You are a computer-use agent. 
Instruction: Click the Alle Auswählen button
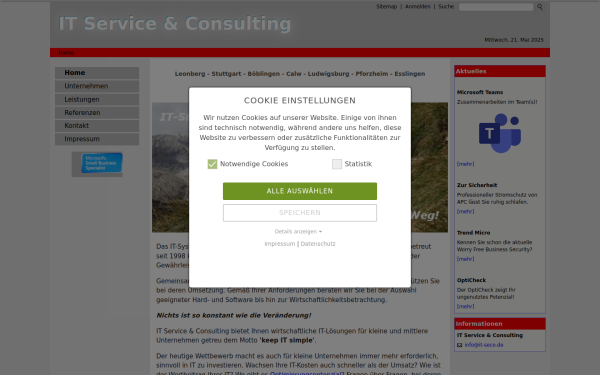tap(300, 191)
